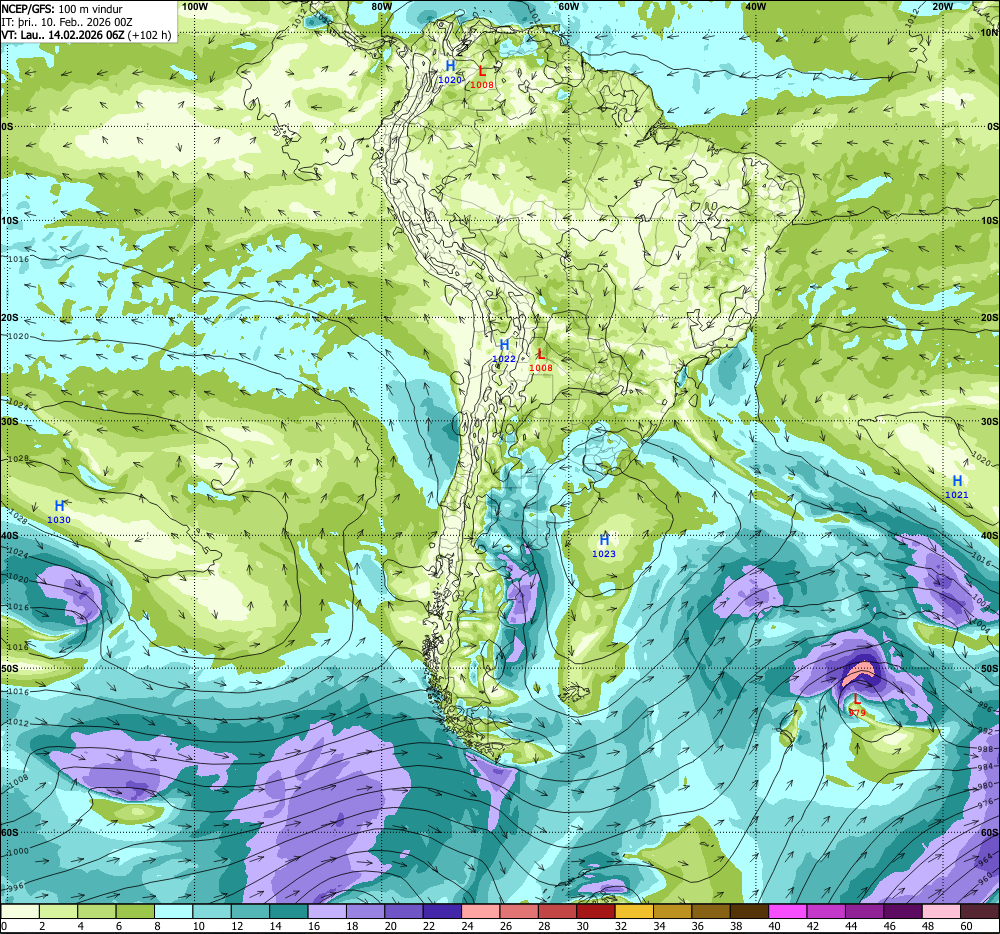Image resolution: width=1000 pixels, height=934 pixels.
Task: Pick the magenta swatch between 40 and 42
Action: [788, 911]
